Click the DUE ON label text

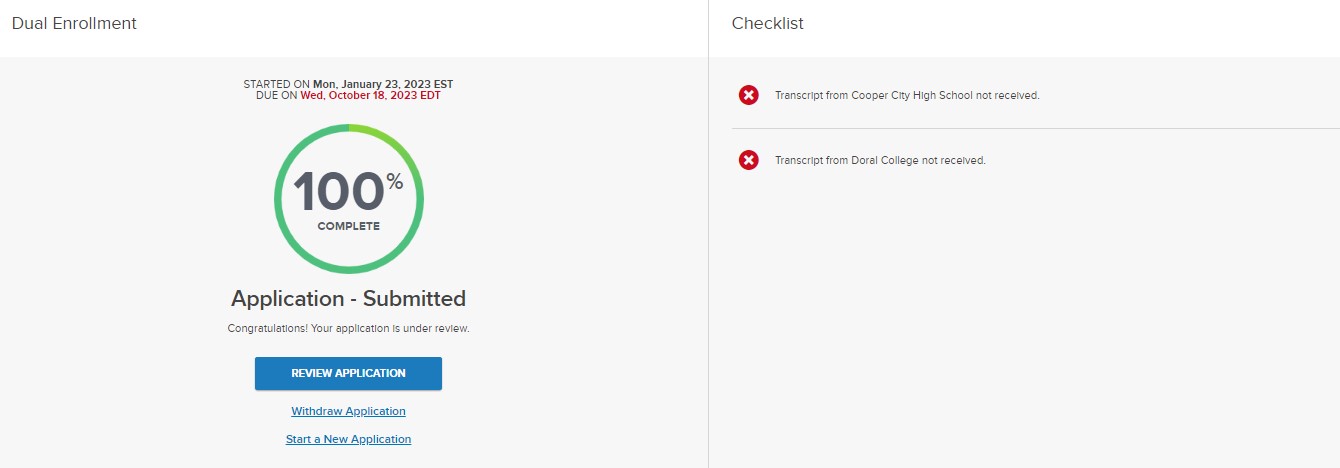[277, 96]
